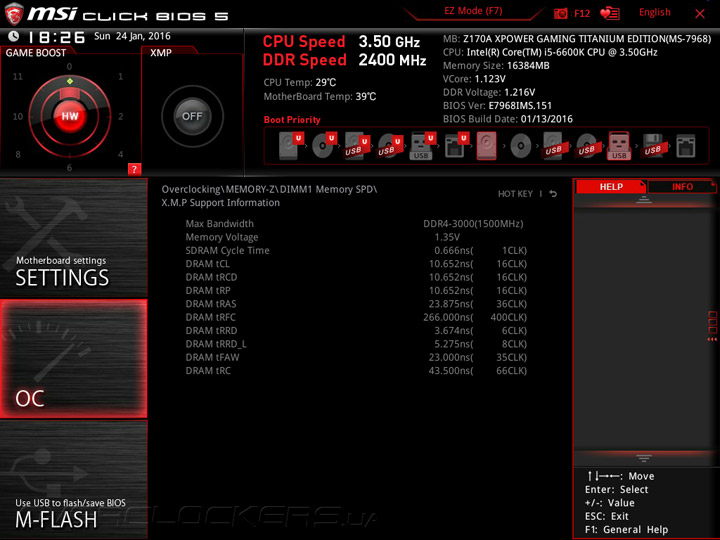Switch to the INFO tab
Screen dimensions: 720x540
pyautogui.click(x=682, y=187)
